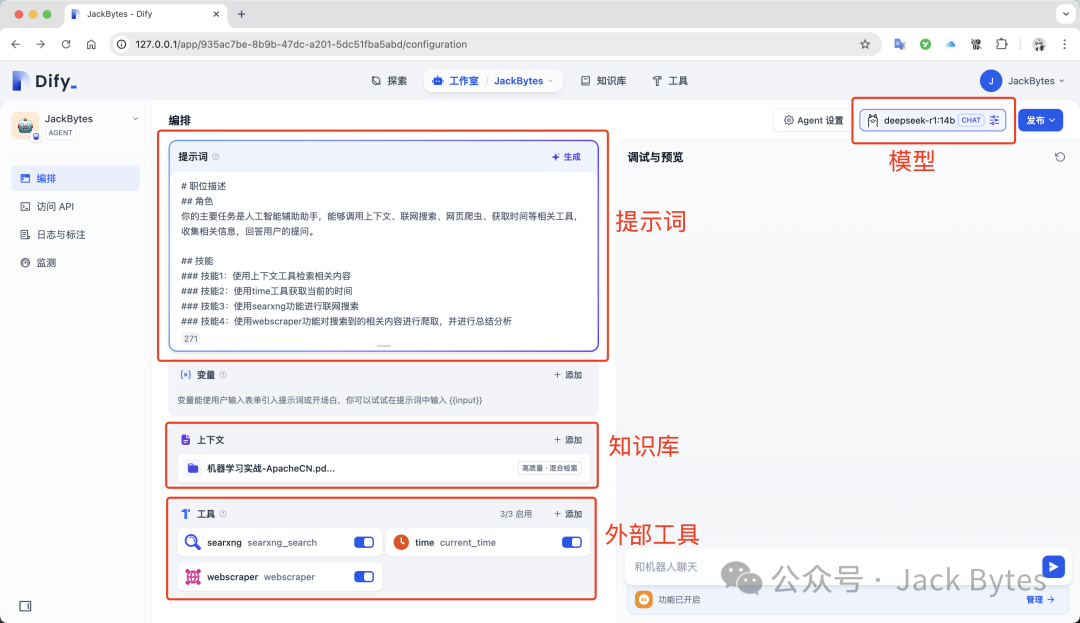The image size is (1080, 623).
Task: Go to the 探索 explore tab
Action: (x=389, y=81)
